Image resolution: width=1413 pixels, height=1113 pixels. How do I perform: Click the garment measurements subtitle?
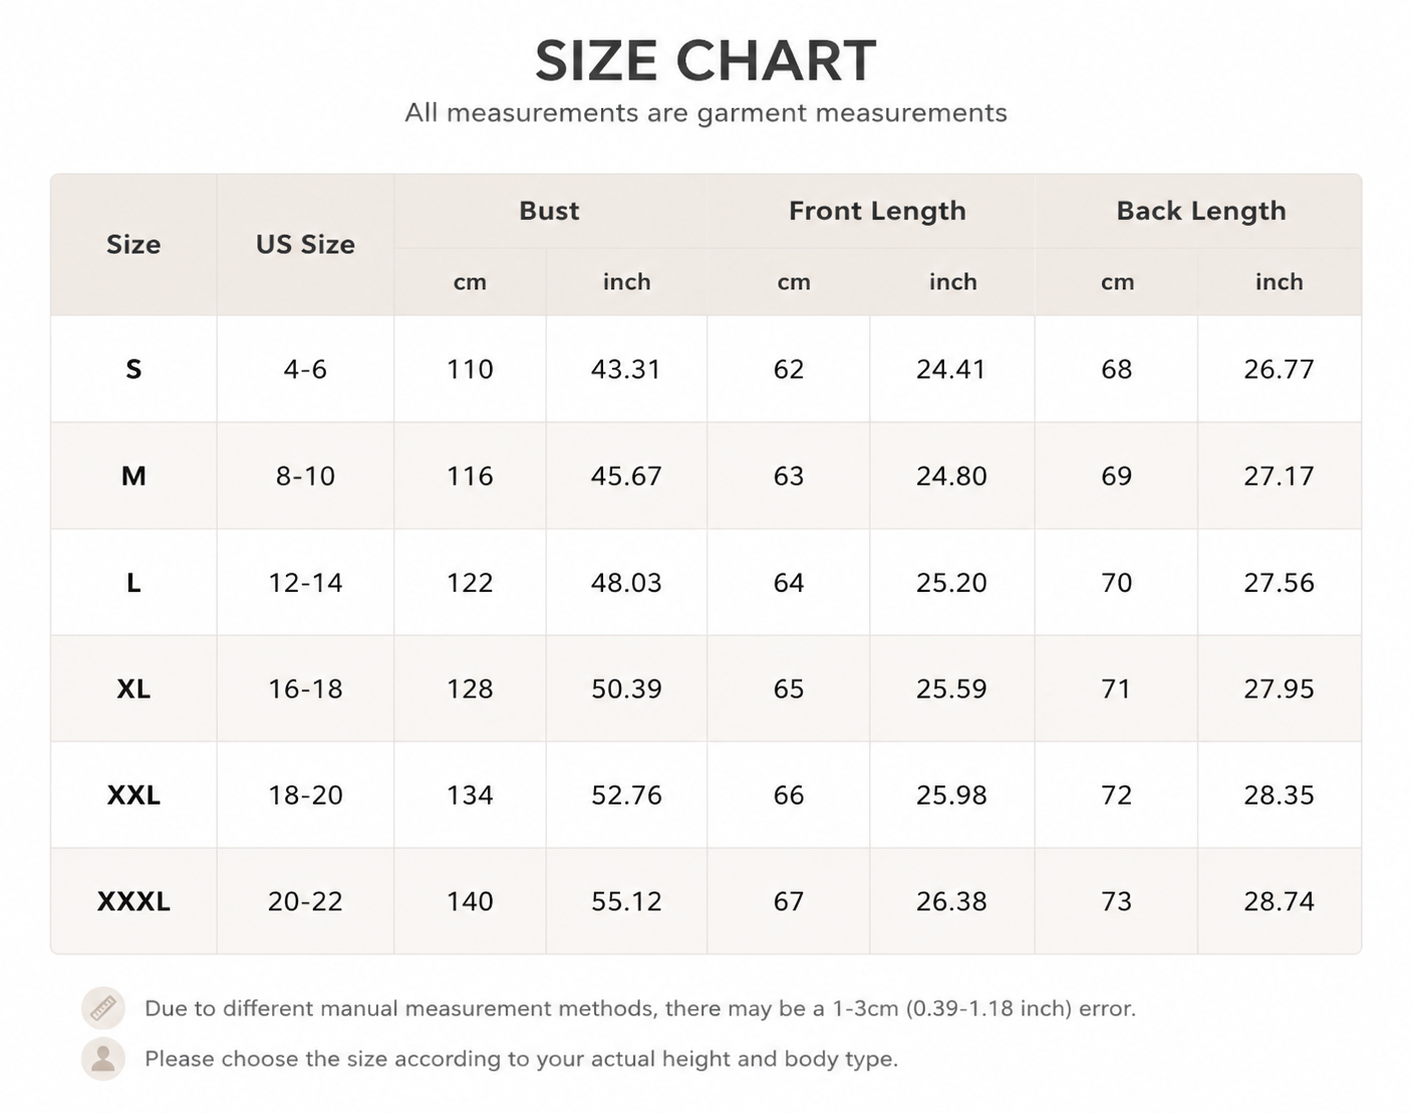click(x=706, y=113)
